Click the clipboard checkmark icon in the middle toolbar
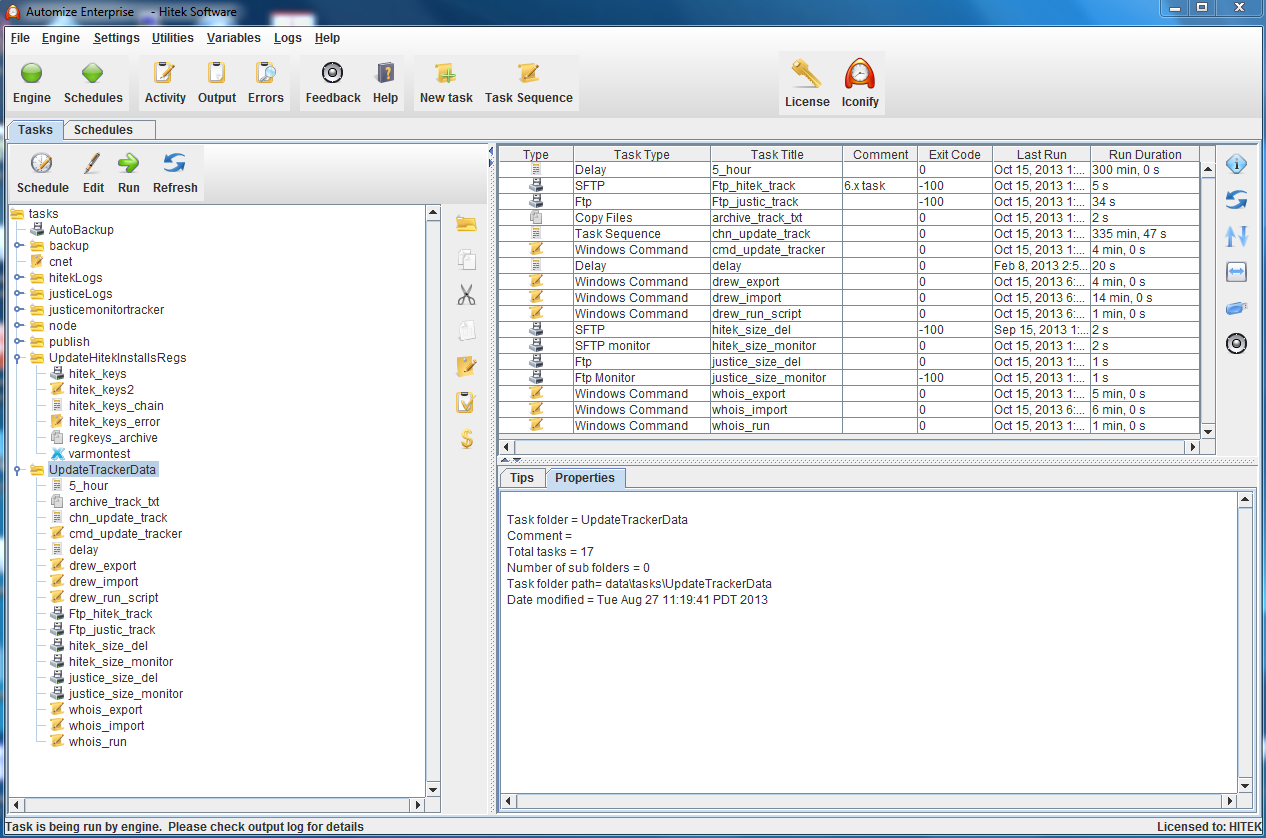The width and height of the screenshot is (1266, 838). [x=466, y=403]
